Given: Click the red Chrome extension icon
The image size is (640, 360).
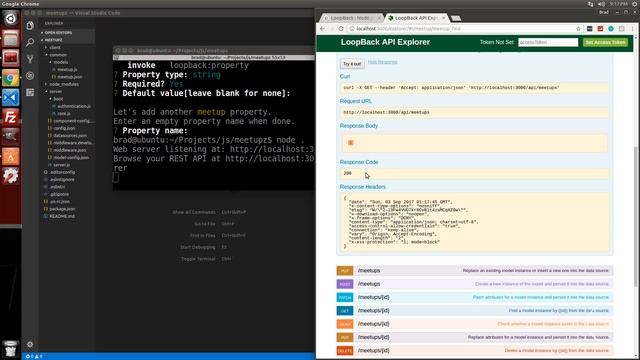Looking at the screenshot, I should (x=600, y=29).
